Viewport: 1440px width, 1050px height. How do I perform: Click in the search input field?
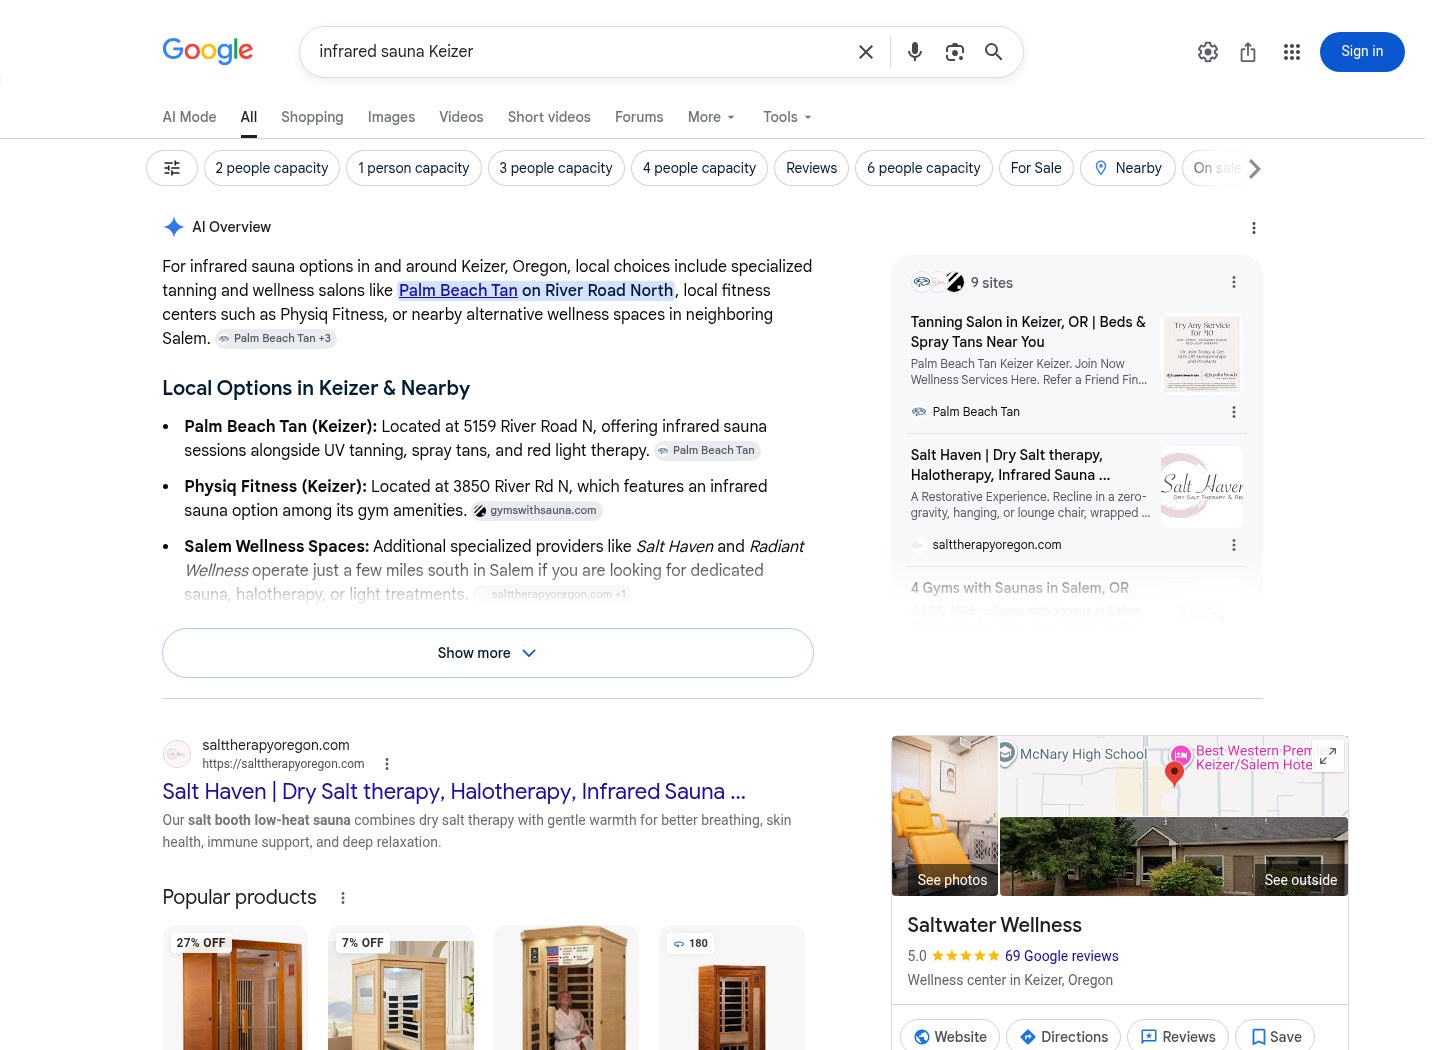click(x=580, y=52)
